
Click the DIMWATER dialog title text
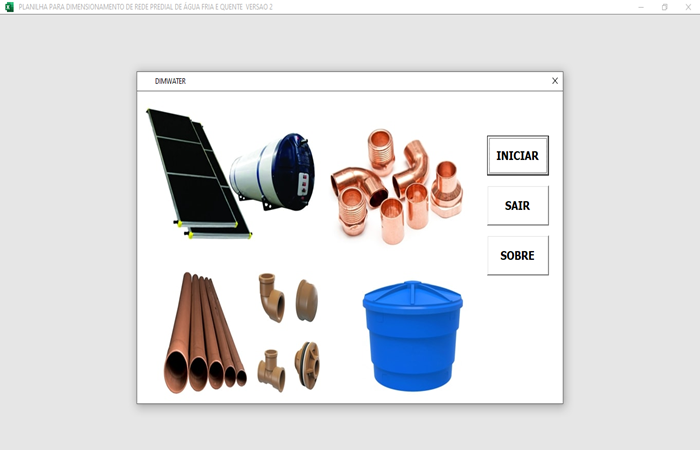point(170,81)
